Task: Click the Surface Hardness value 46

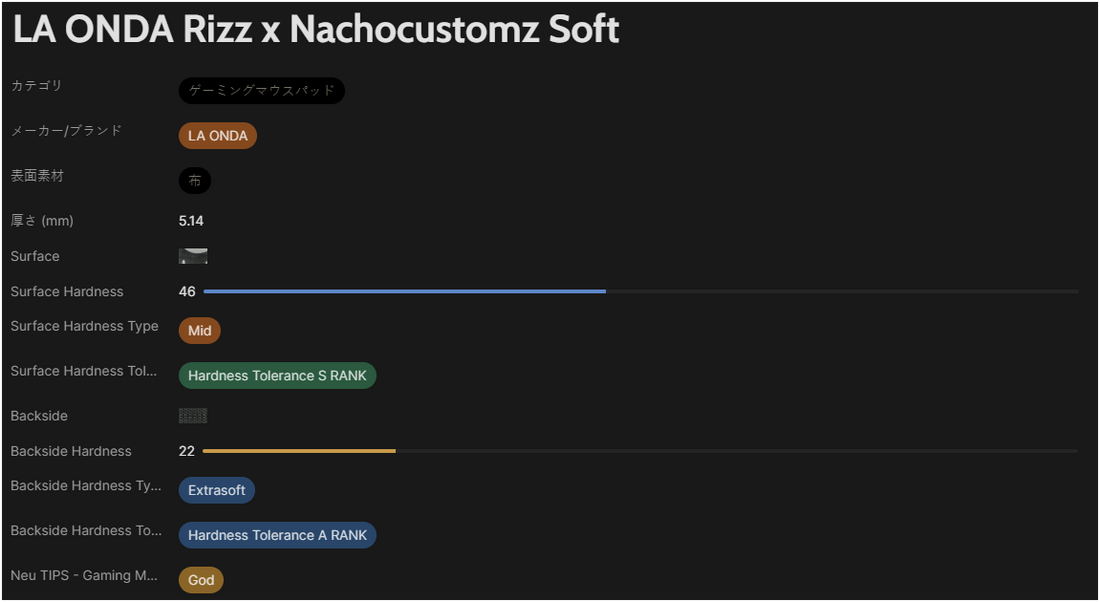Action: (x=187, y=291)
